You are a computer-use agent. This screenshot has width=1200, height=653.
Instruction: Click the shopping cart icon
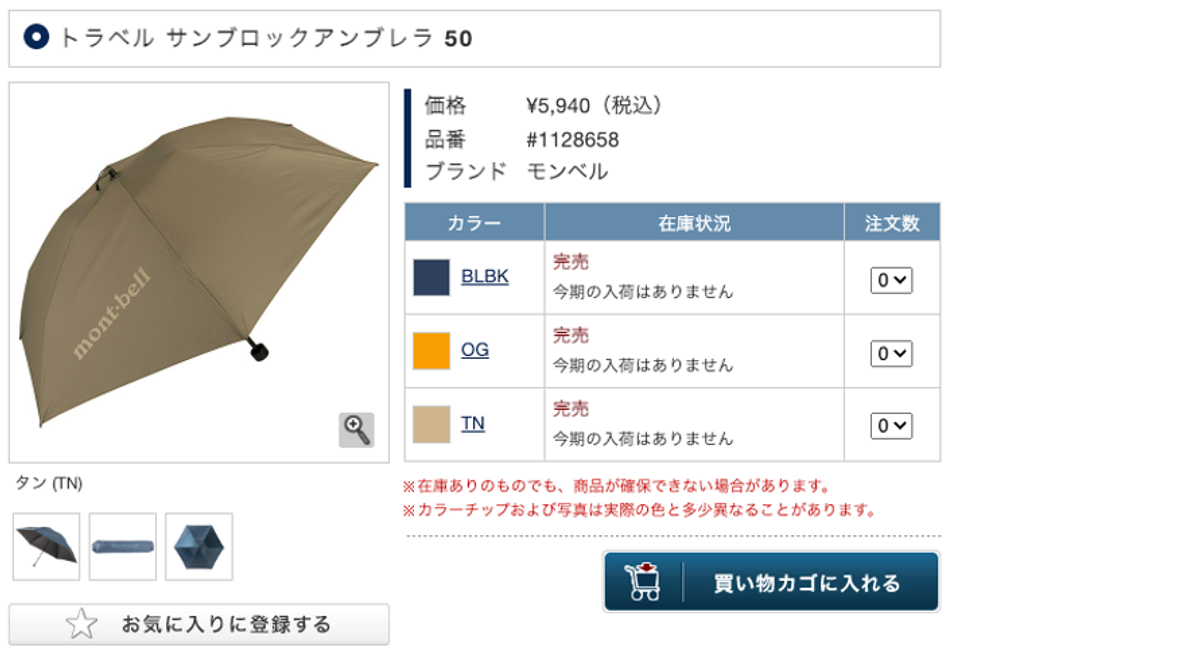(643, 582)
